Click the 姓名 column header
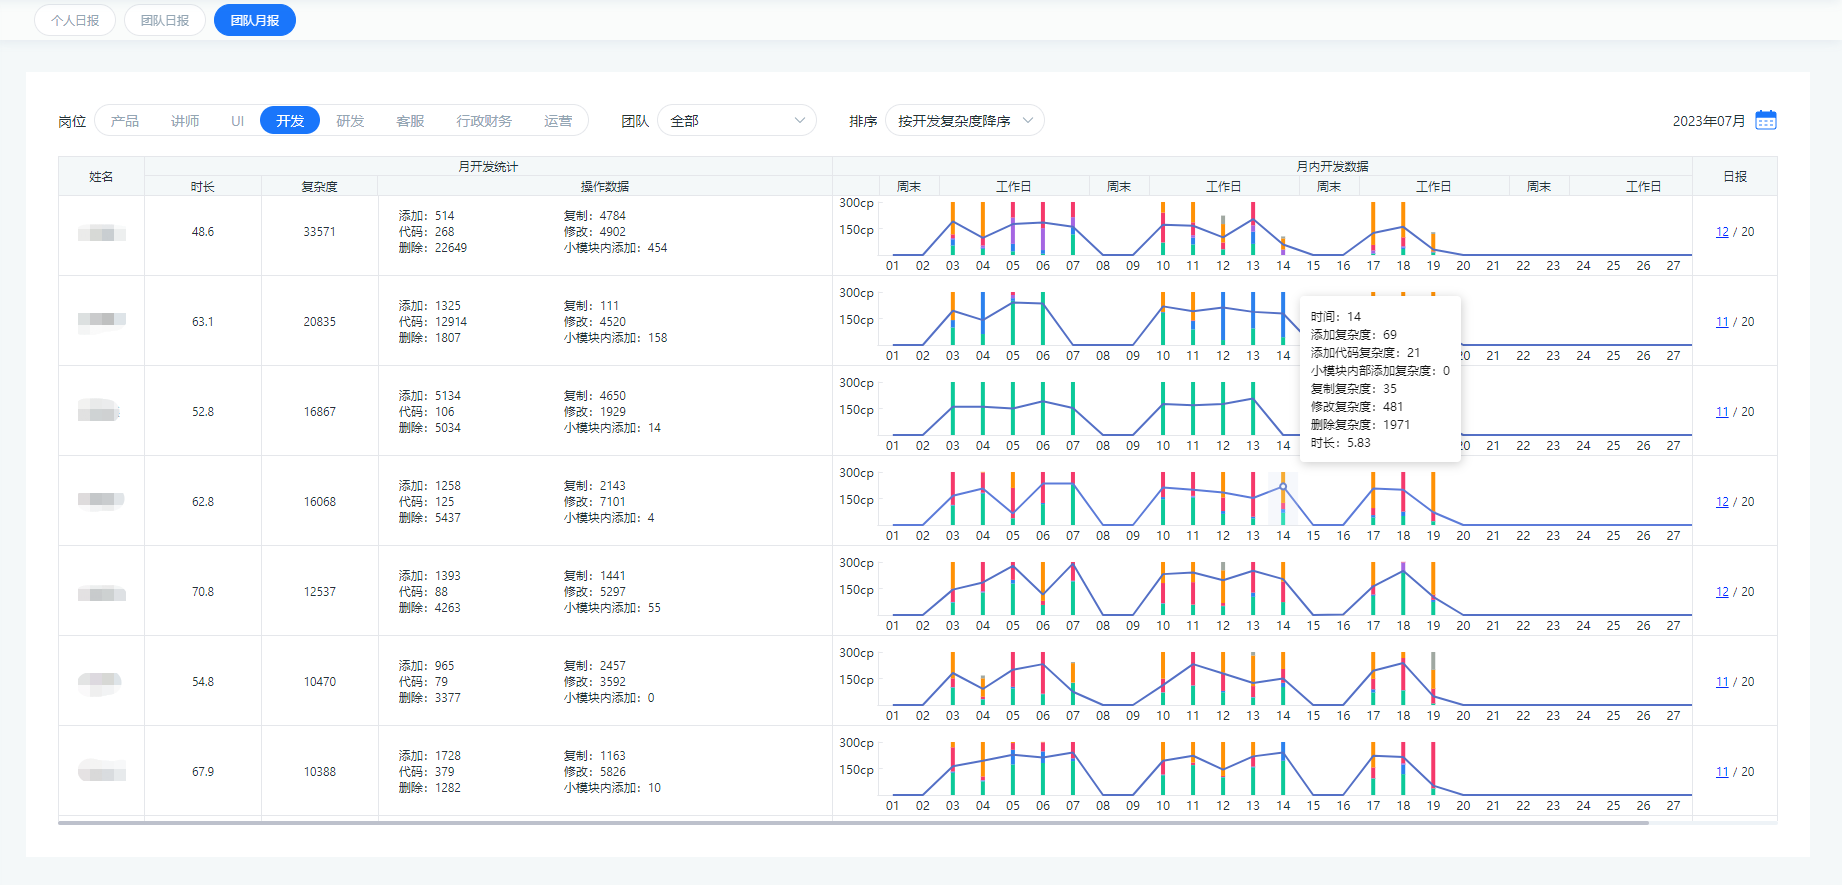 [x=101, y=176]
